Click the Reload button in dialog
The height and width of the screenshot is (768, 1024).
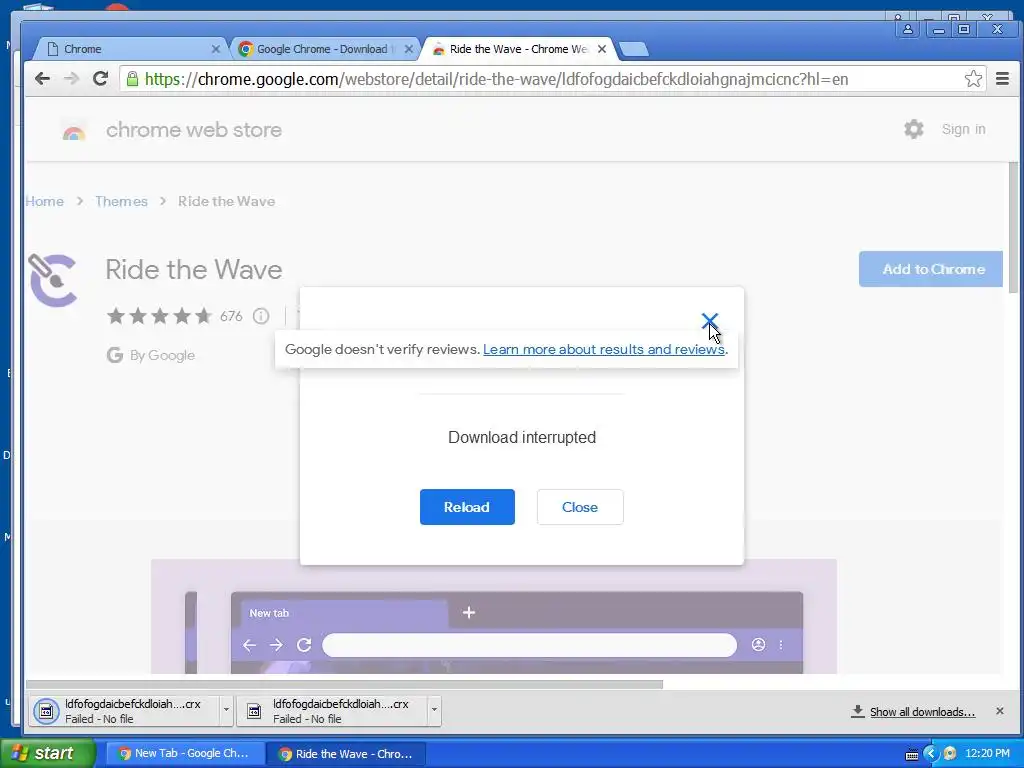pyautogui.click(x=467, y=507)
